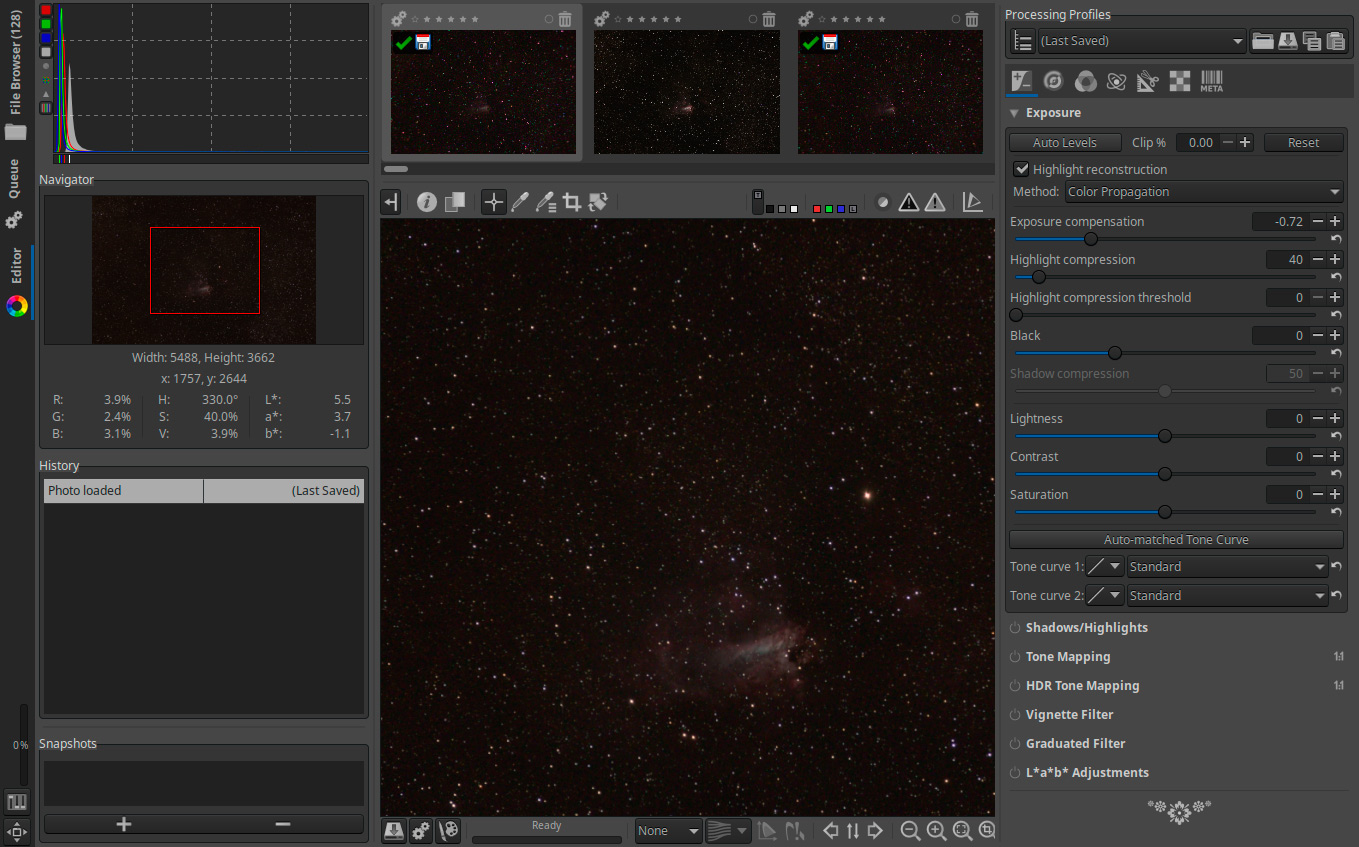Click the Auto Levels button
The width and height of the screenshot is (1359, 847).
(x=1064, y=143)
